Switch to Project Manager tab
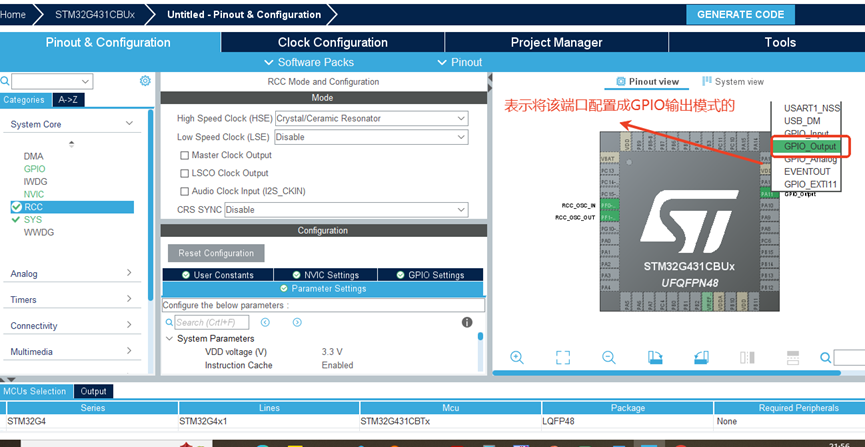Image resolution: width=865 pixels, height=447 pixels. 556,42
